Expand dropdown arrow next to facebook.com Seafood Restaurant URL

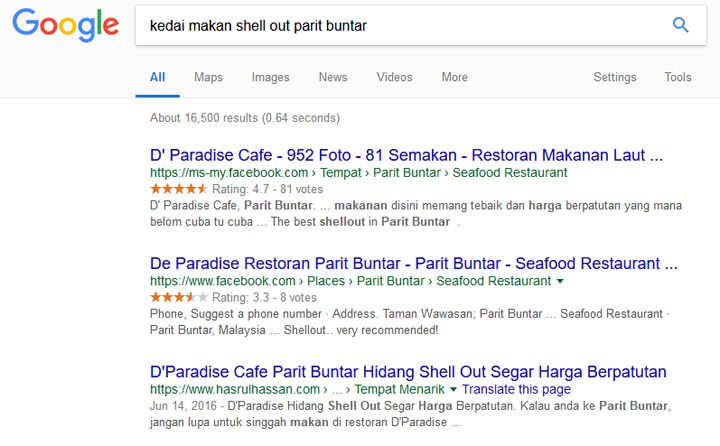(x=560, y=281)
